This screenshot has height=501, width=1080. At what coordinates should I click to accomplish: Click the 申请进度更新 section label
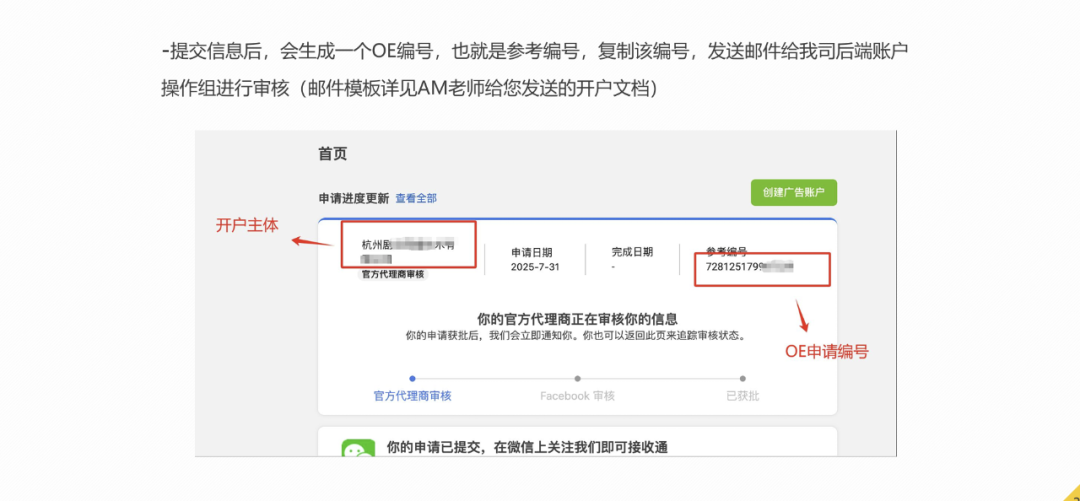click(354, 198)
